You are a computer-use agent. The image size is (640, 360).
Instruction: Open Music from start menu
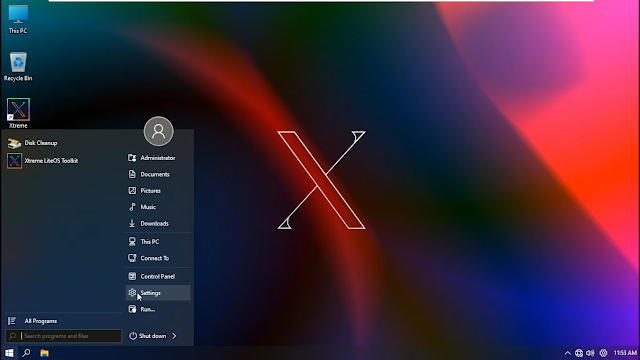tap(158, 207)
